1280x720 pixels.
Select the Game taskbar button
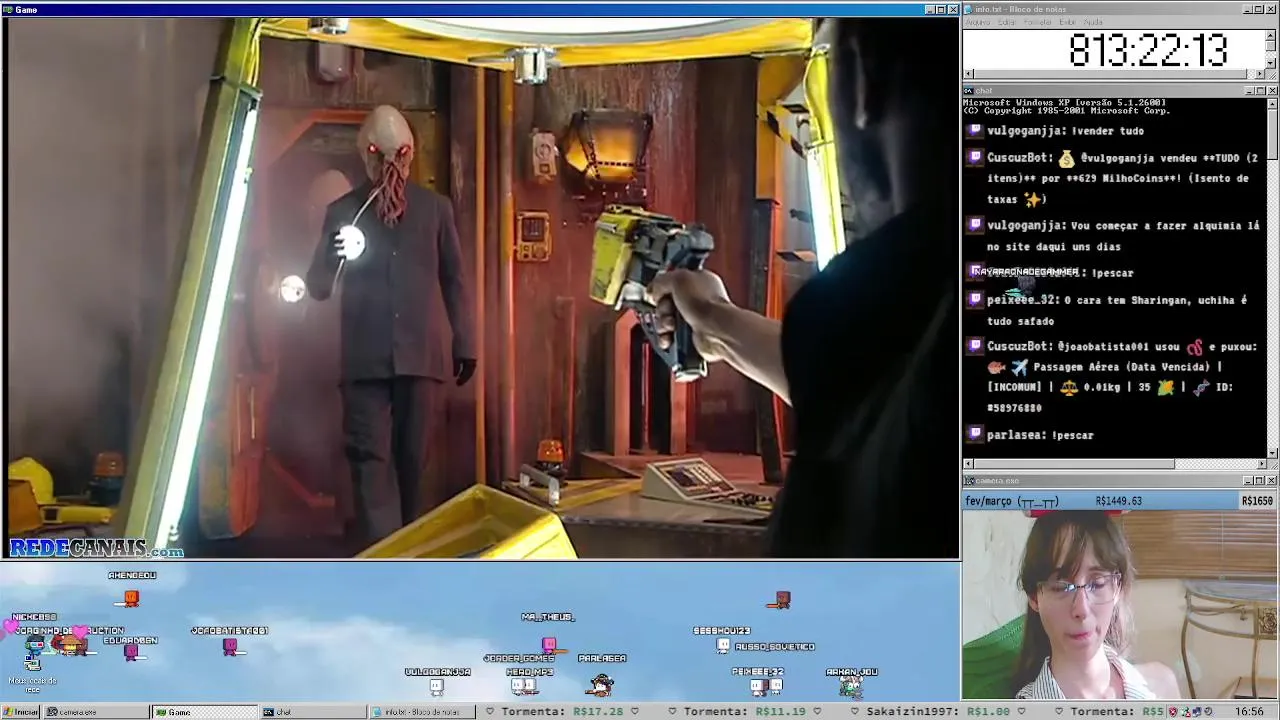point(204,712)
